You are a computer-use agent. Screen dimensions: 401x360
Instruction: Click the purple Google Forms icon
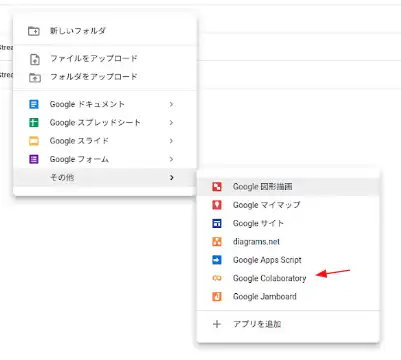point(34,159)
